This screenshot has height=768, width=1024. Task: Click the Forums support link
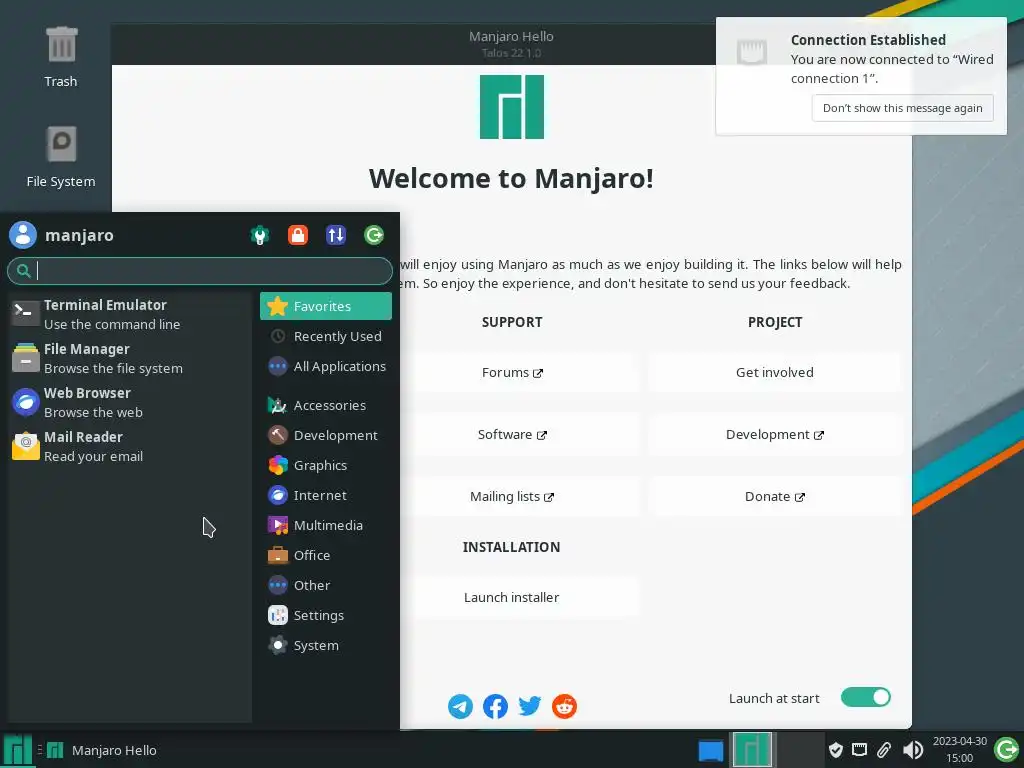[511, 372]
